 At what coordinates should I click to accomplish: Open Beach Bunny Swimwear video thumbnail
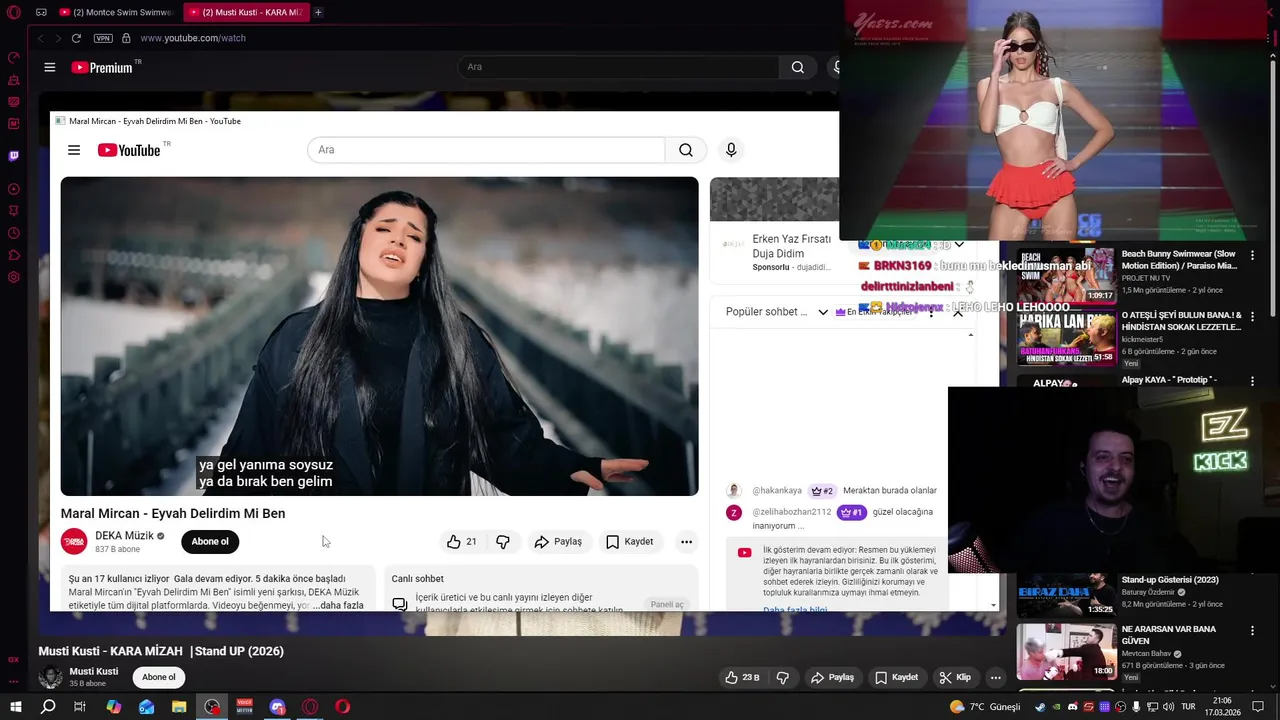pyautogui.click(x=1066, y=276)
